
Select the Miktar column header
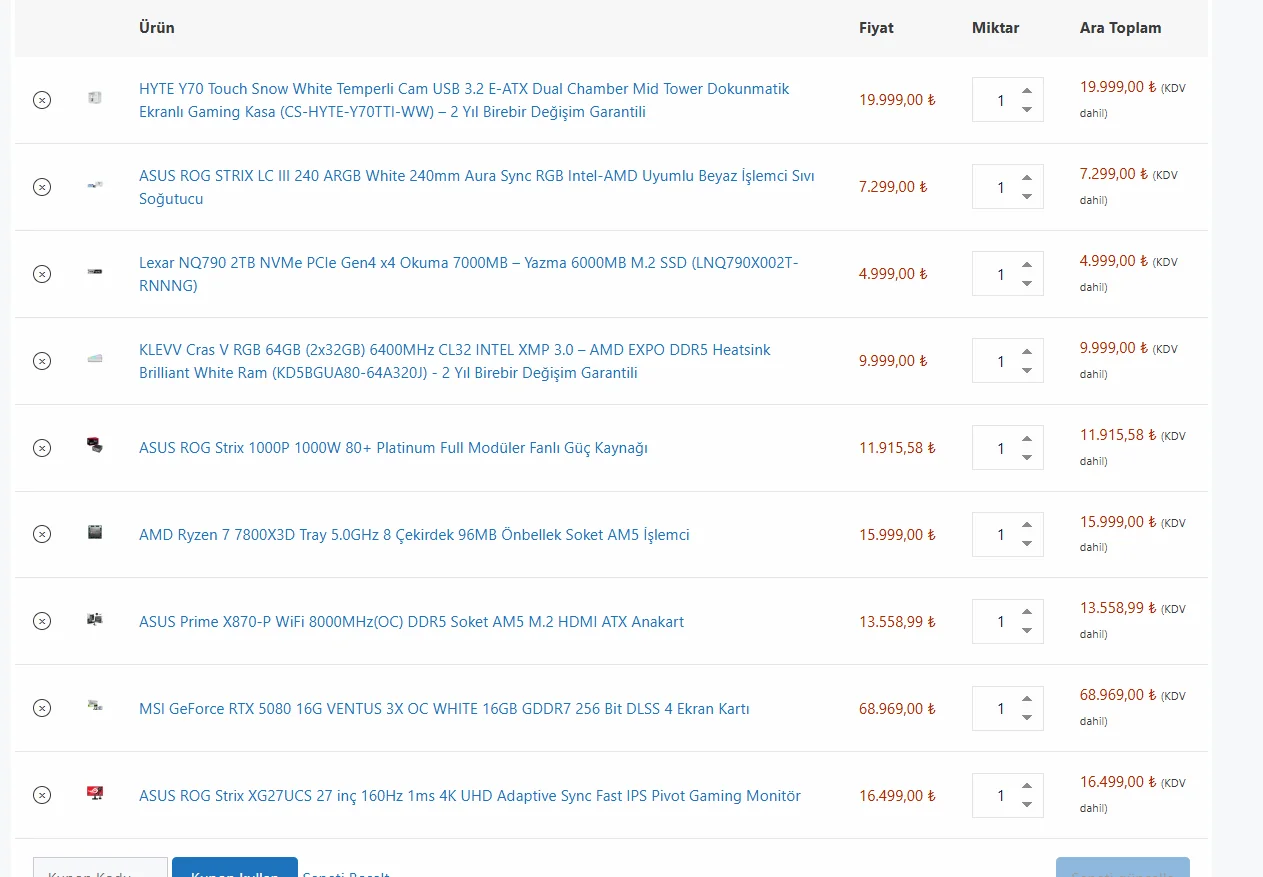(995, 28)
